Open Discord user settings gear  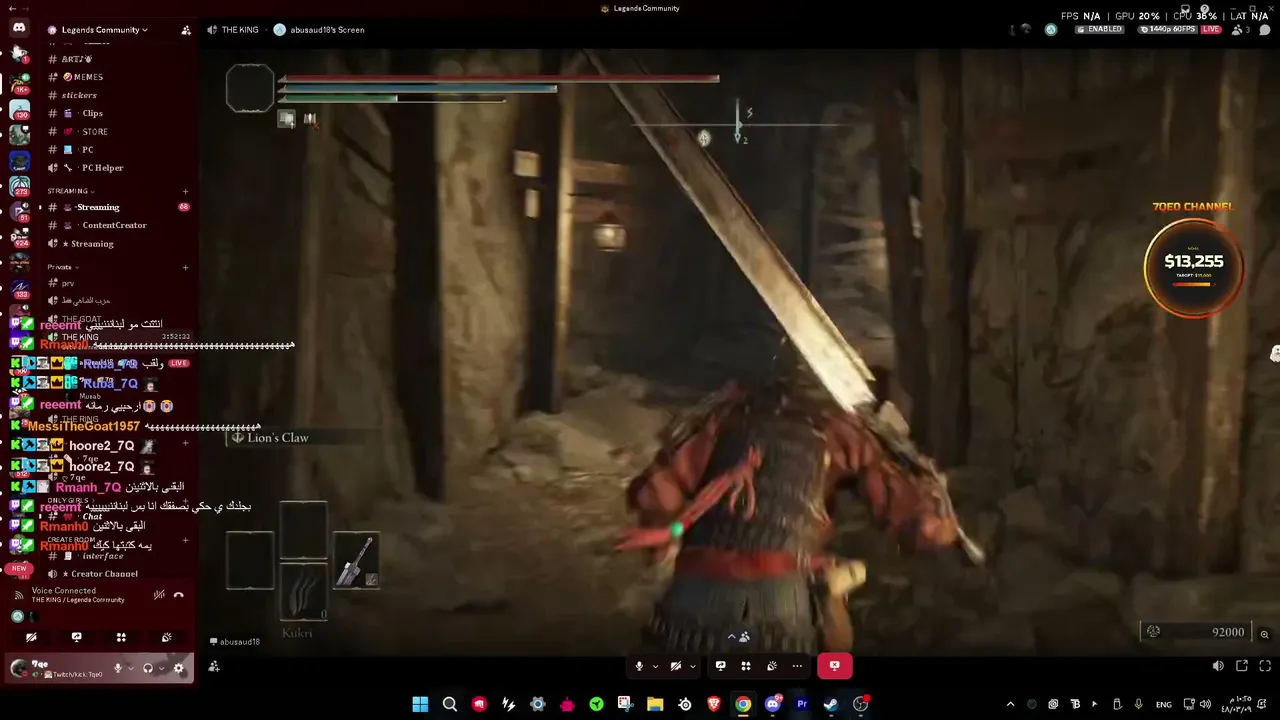tap(179, 668)
